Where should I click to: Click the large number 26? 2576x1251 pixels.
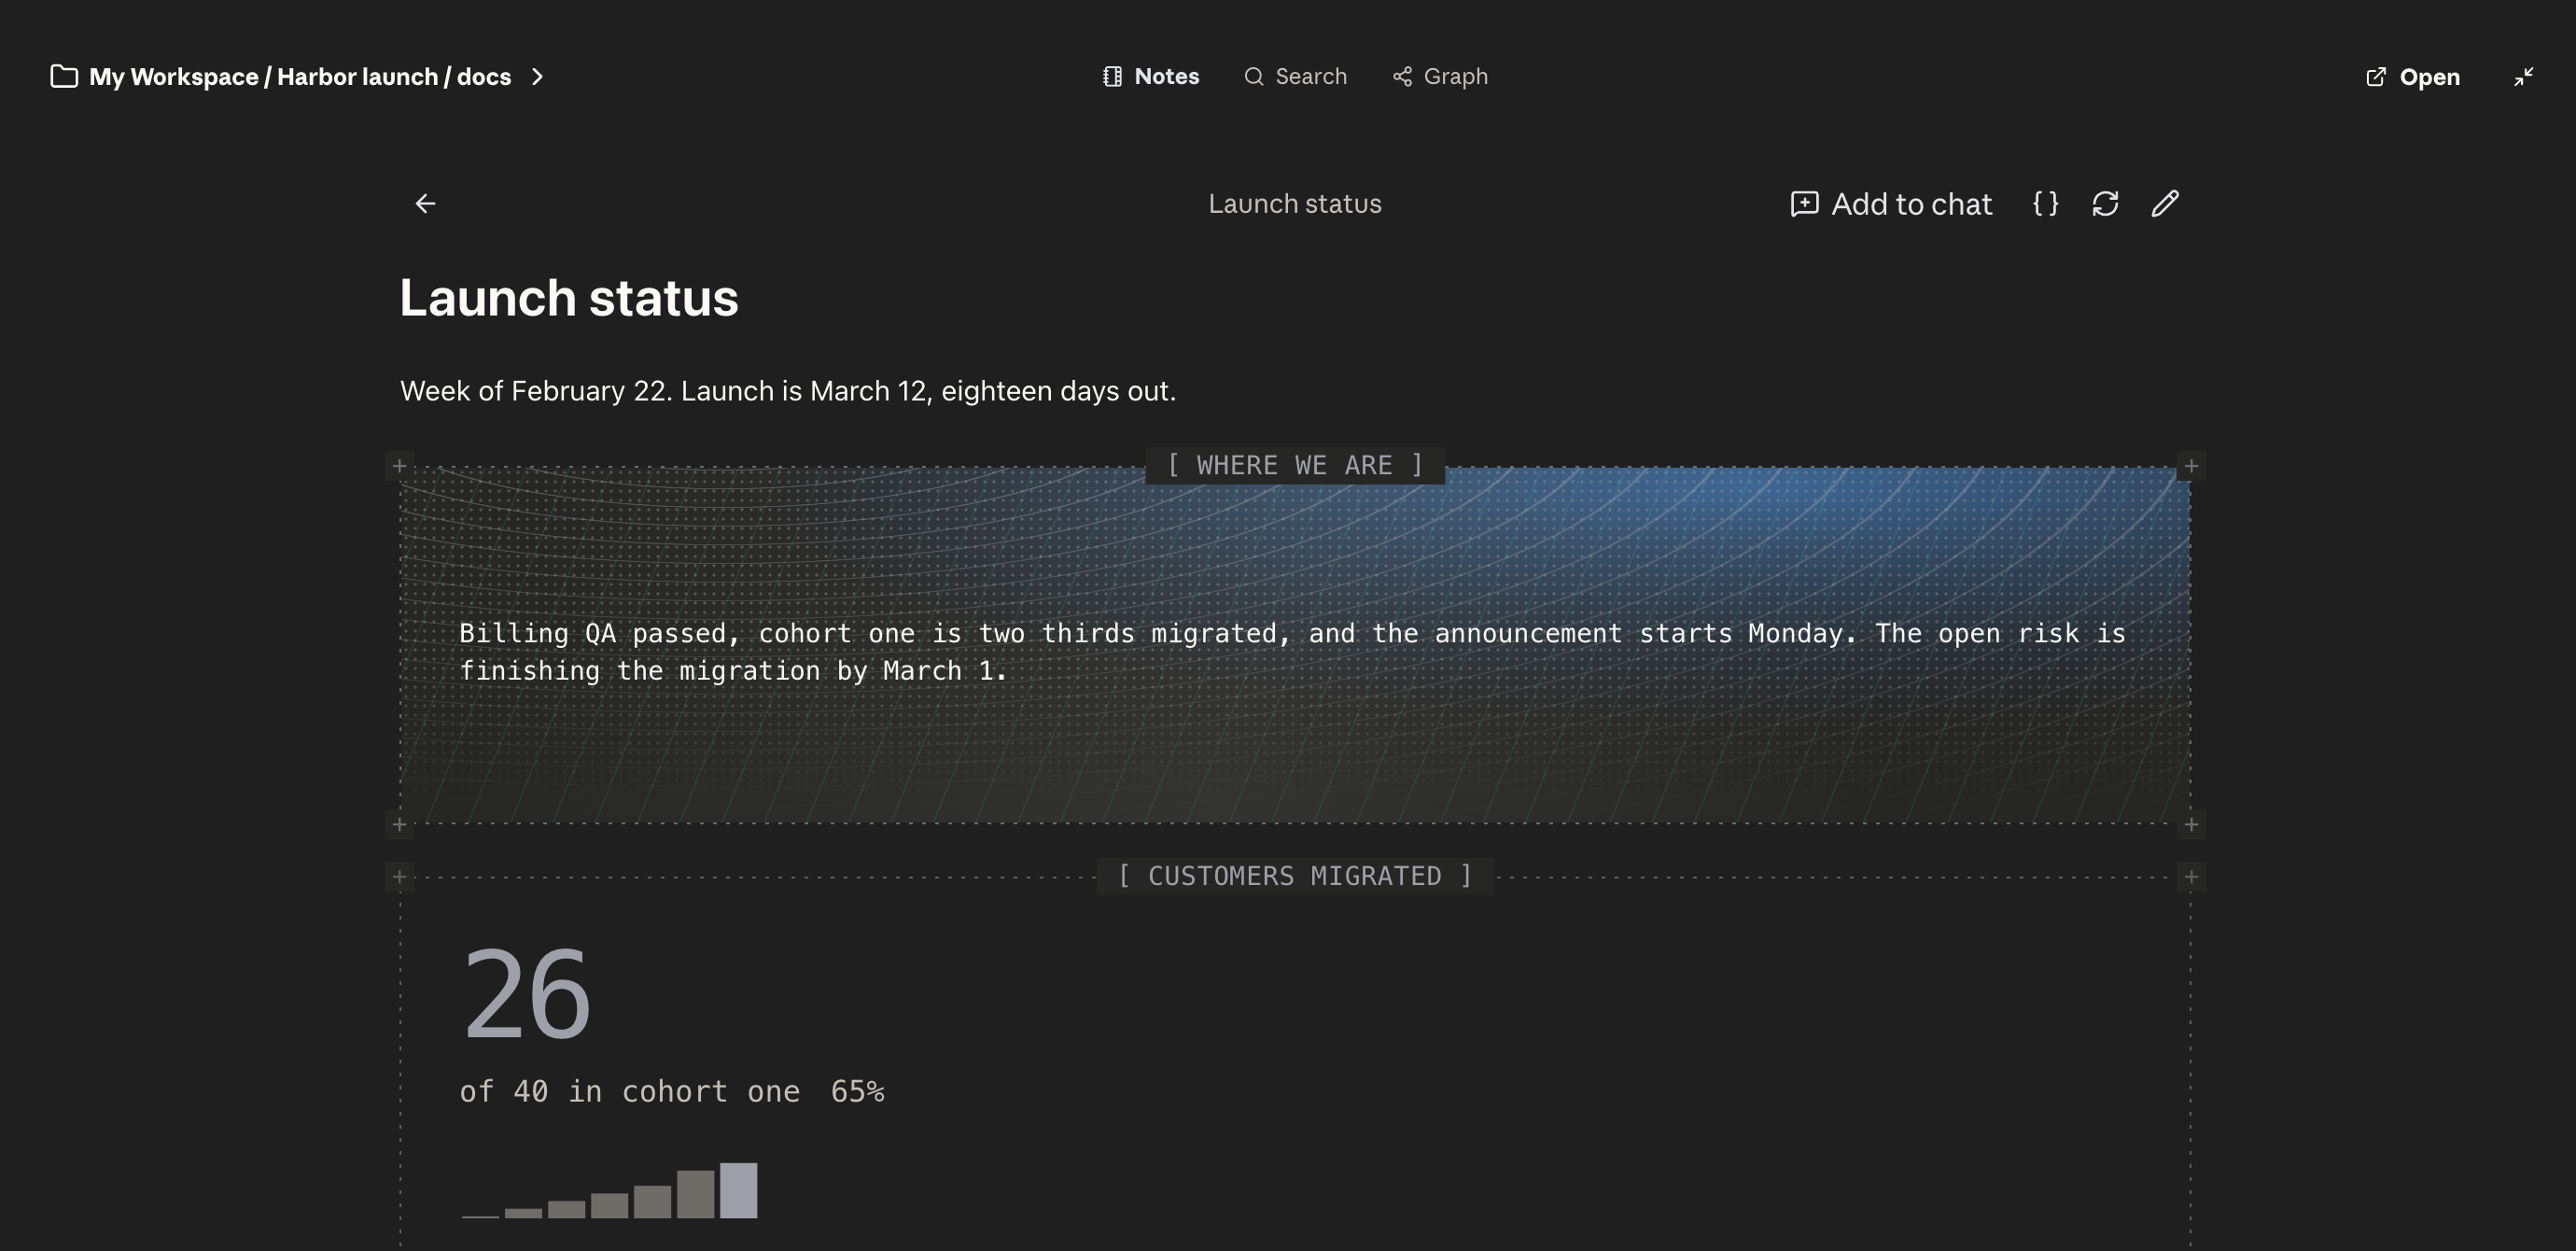[x=527, y=996]
